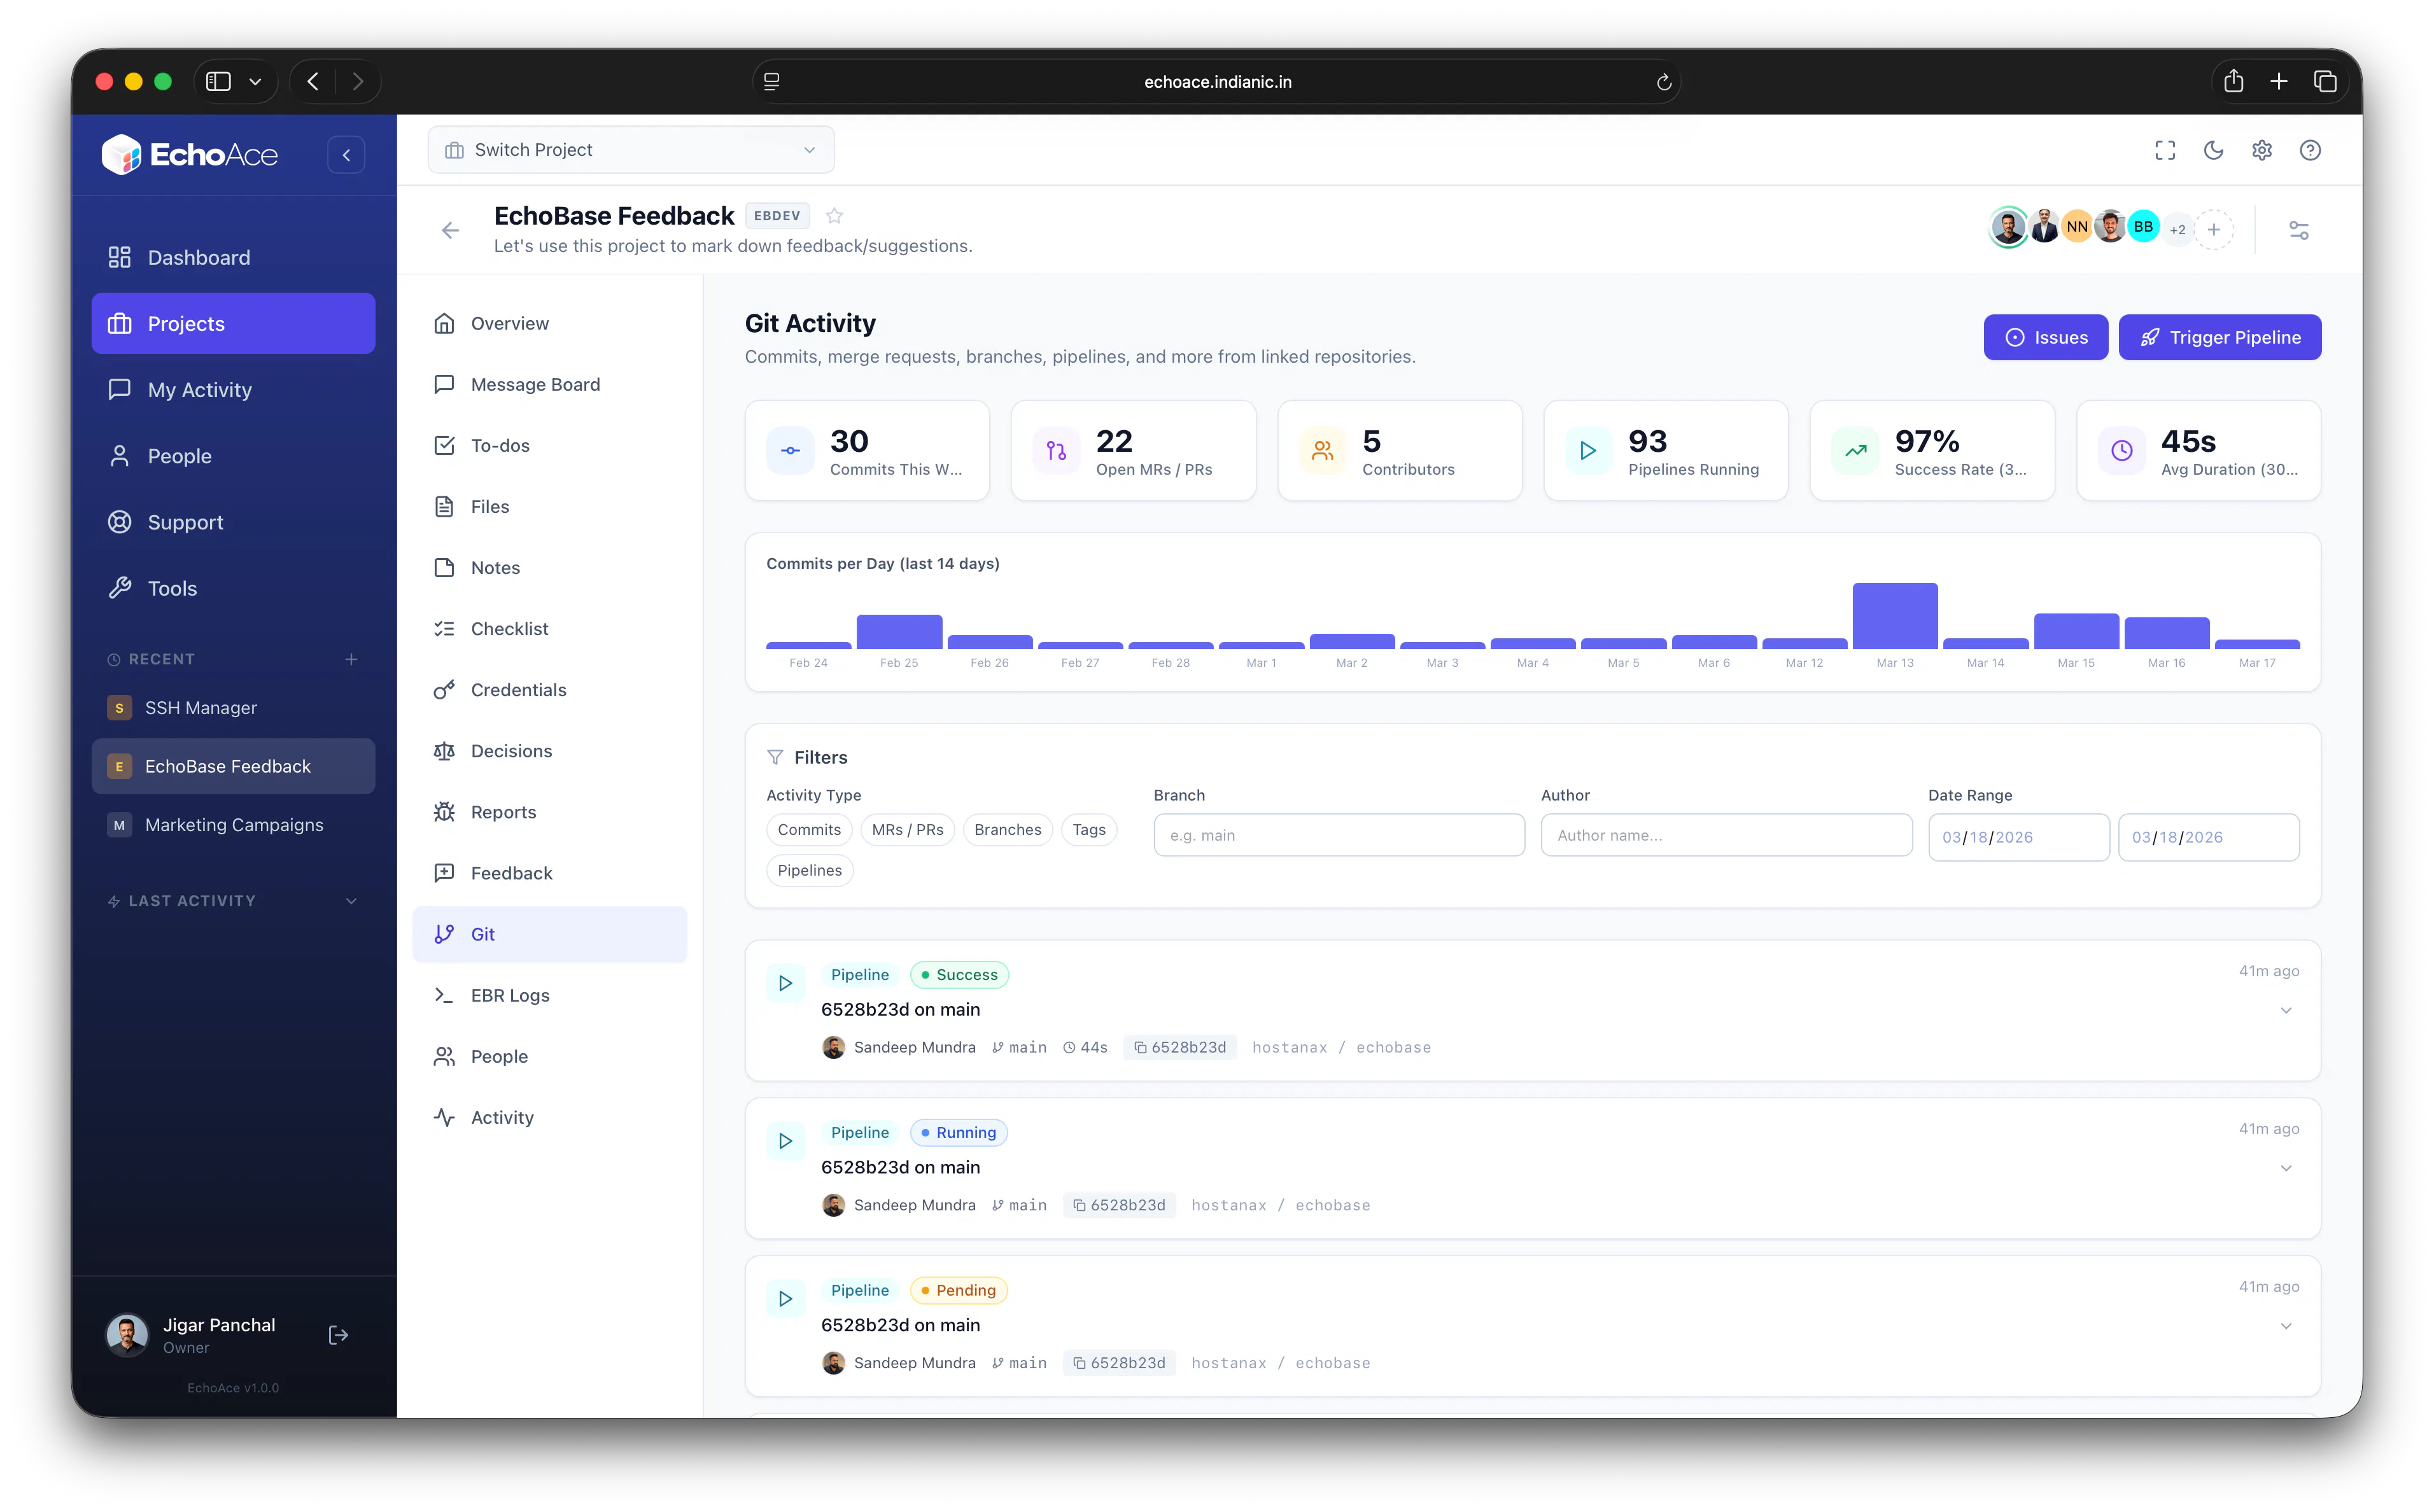Expand the Pending pipeline entry chevron
Viewport: 2434px width, 1512px height.
(x=2285, y=1326)
